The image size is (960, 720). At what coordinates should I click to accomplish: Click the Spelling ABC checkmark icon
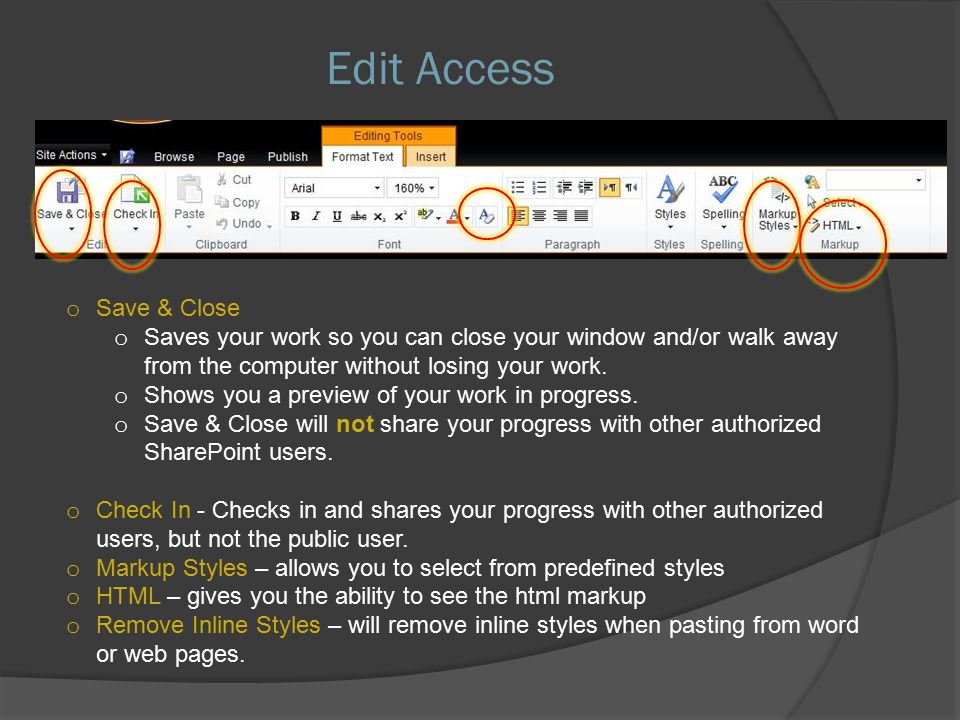[723, 189]
